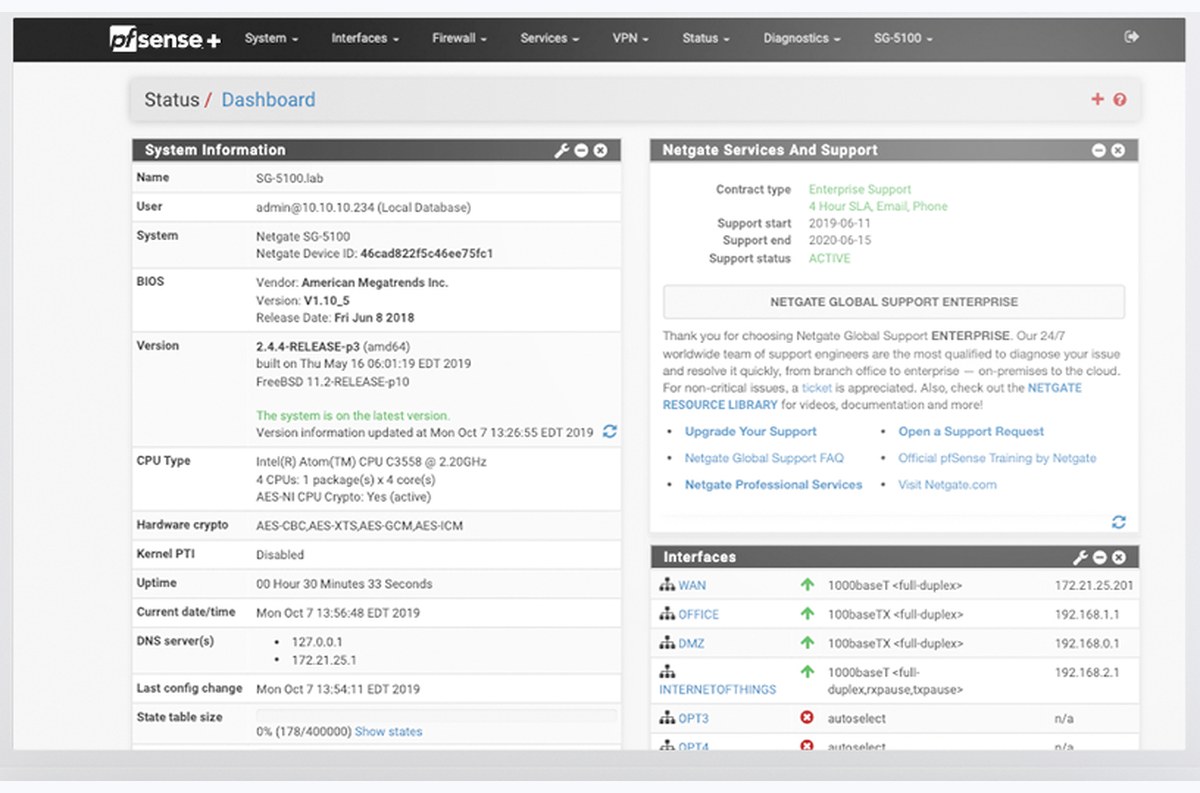Image resolution: width=1200 pixels, height=793 pixels.
Task: Click OFFICE green up arrow status
Action: point(807,614)
